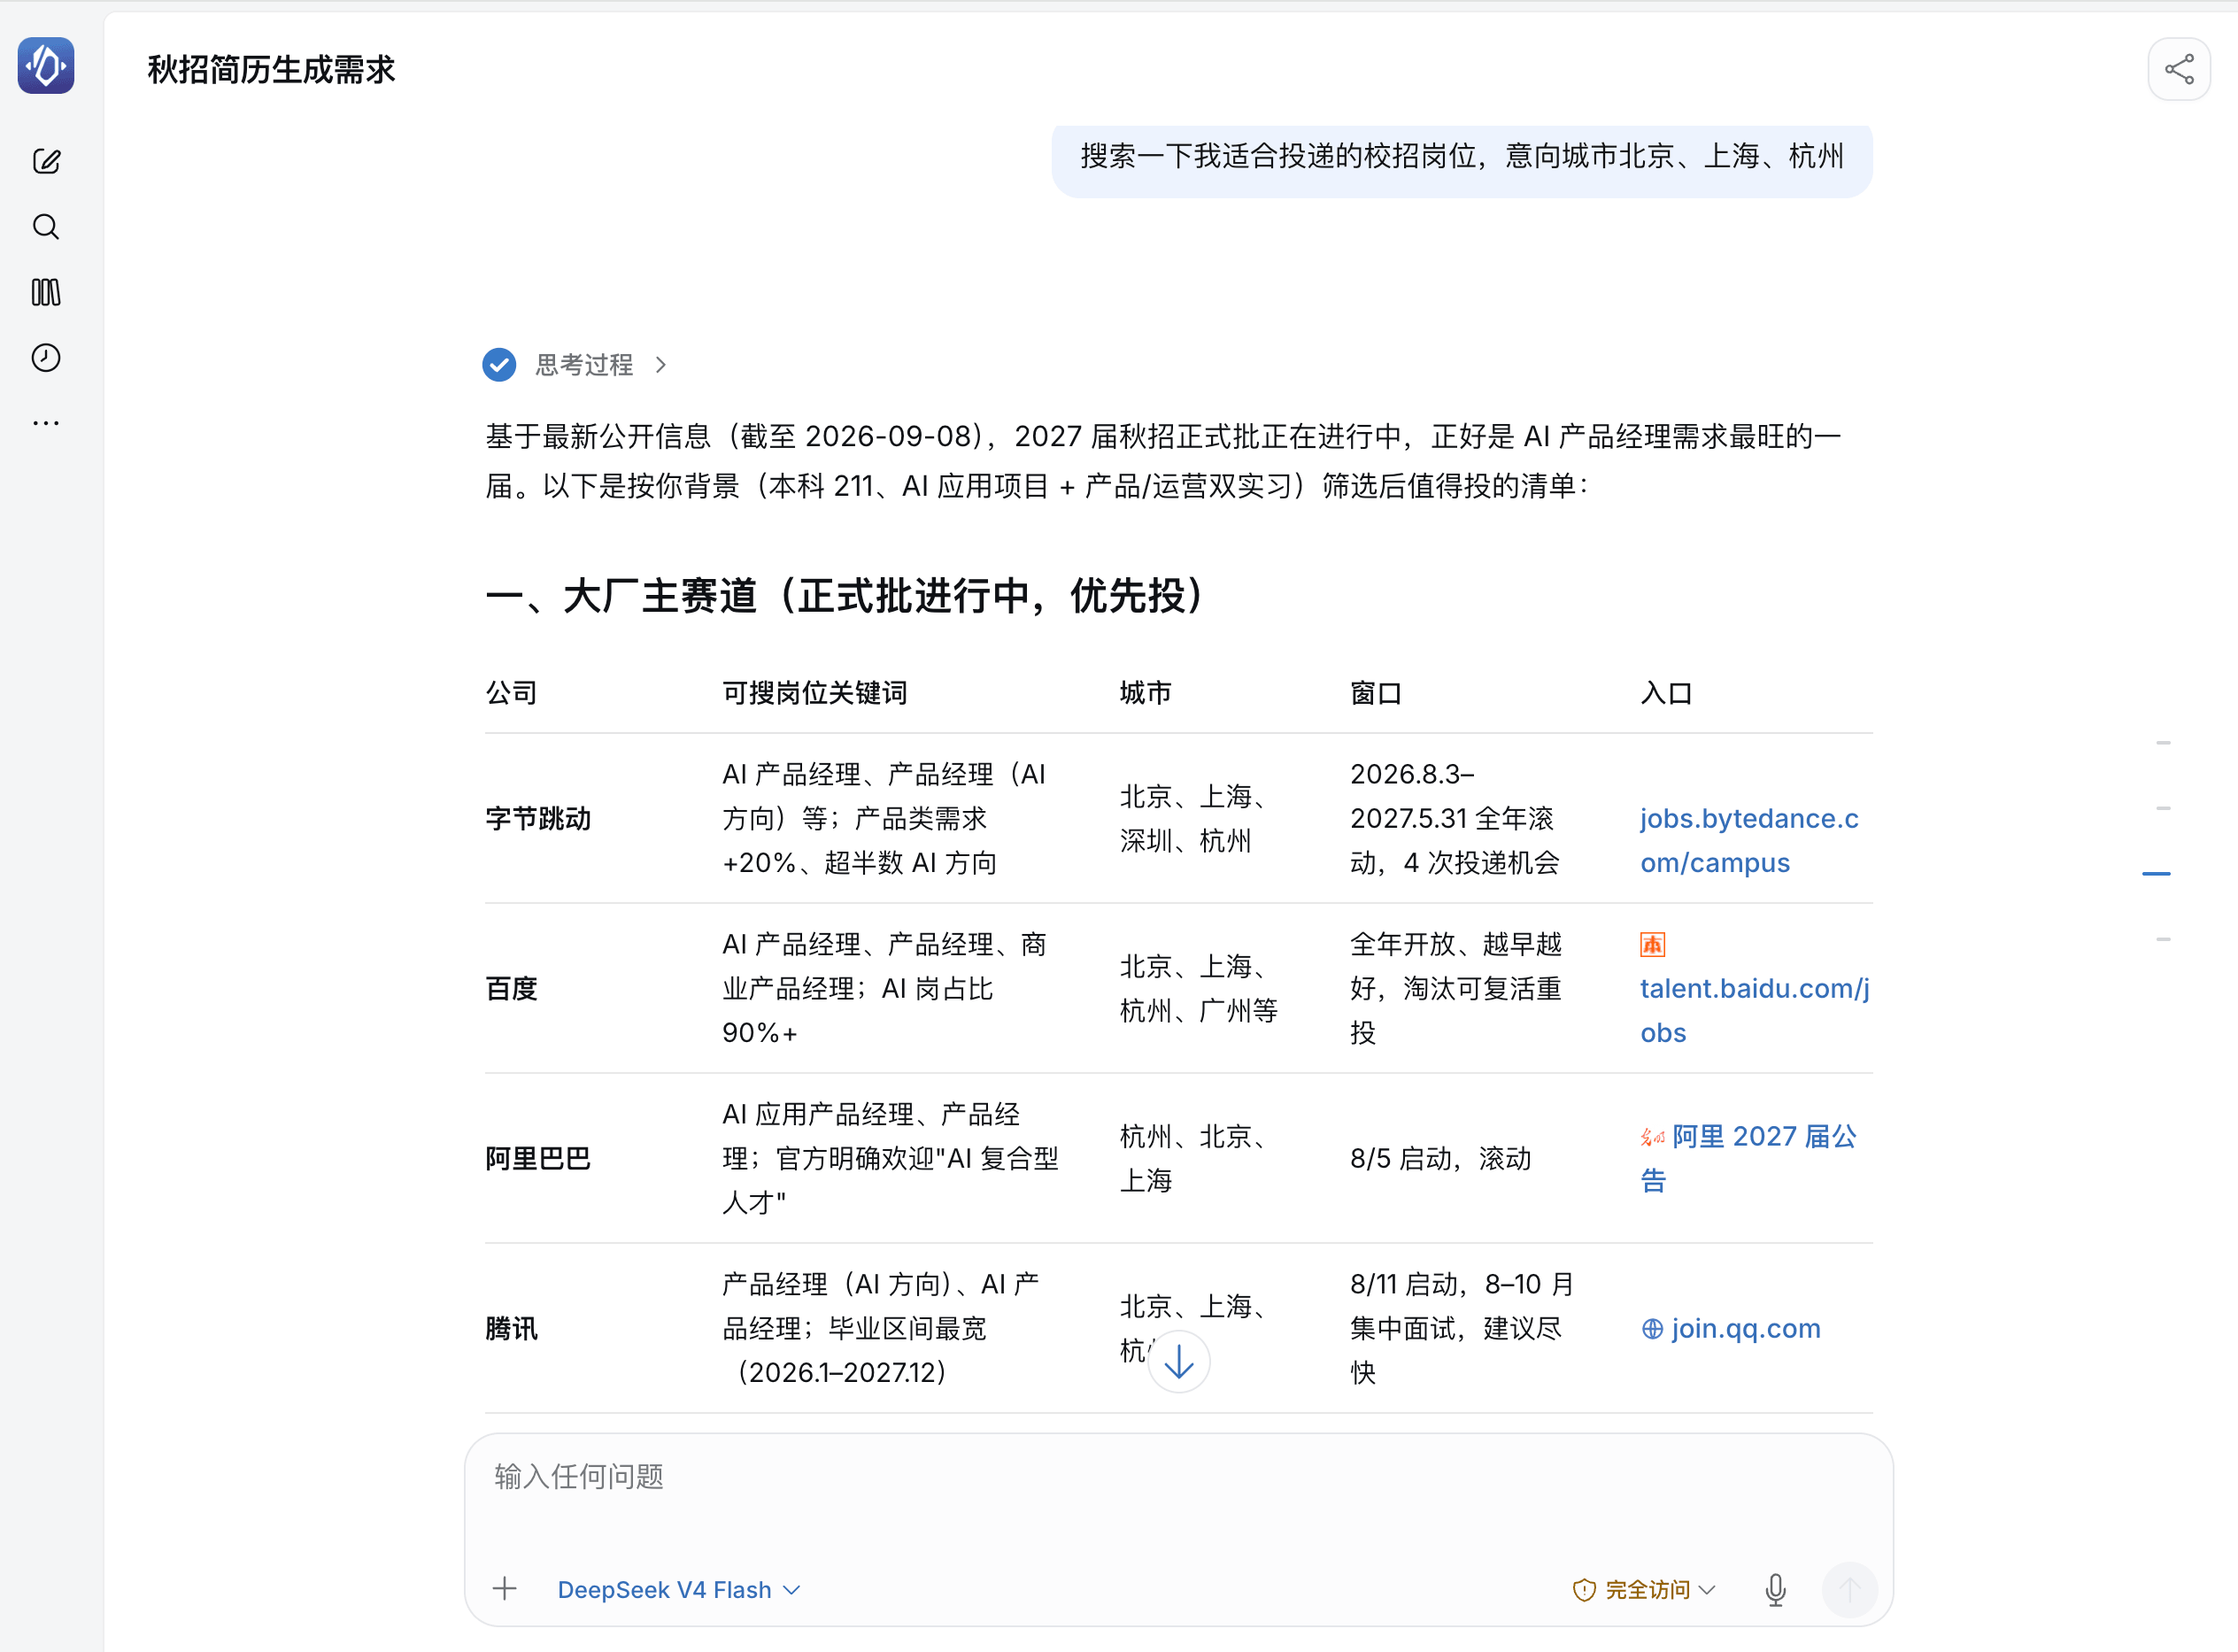Open the talent.baidu.com/jobs link
Viewport: 2238px width, 1652px height.
click(x=1755, y=1010)
